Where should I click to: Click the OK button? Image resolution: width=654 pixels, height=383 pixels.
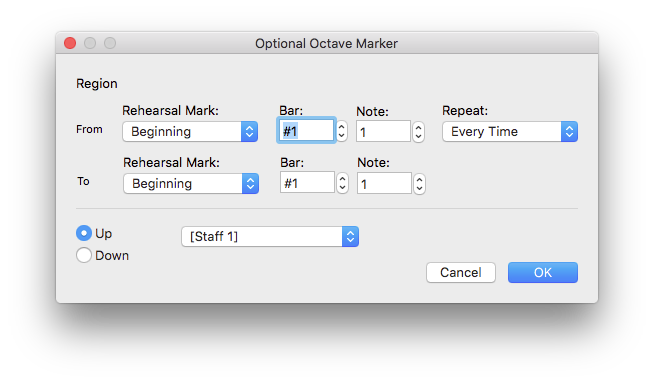click(543, 272)
